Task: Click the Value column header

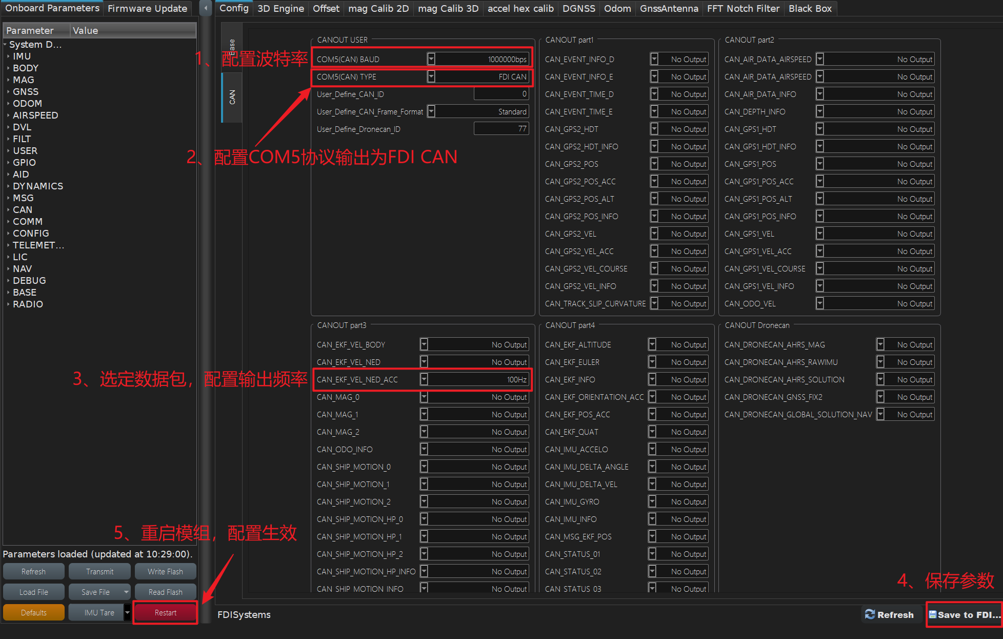Action: click(132, 31)
